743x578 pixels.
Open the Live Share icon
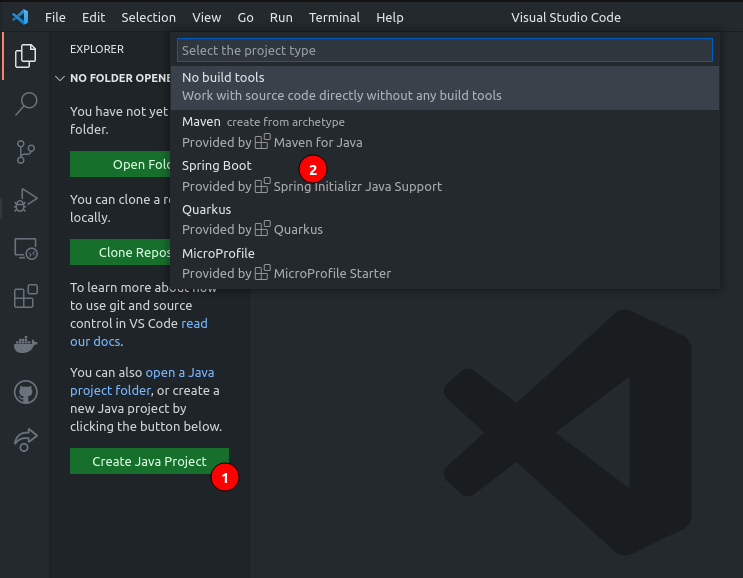[x=25, y=440]
